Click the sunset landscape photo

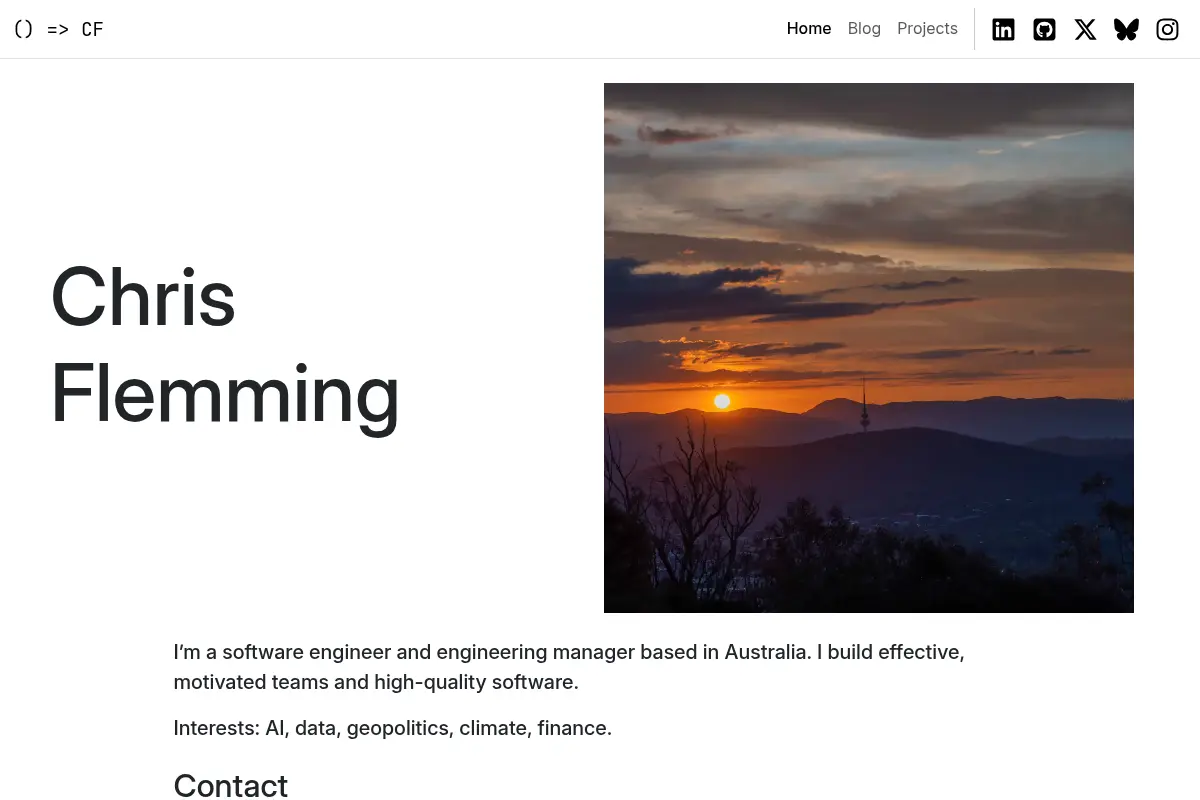pos(869,348)
